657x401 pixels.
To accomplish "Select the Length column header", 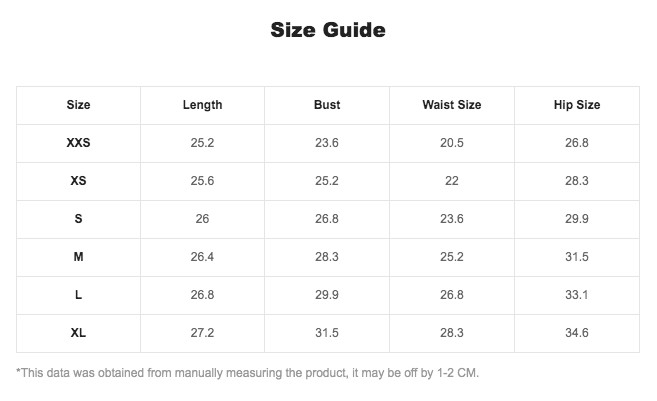I will [x=202, y=105].
